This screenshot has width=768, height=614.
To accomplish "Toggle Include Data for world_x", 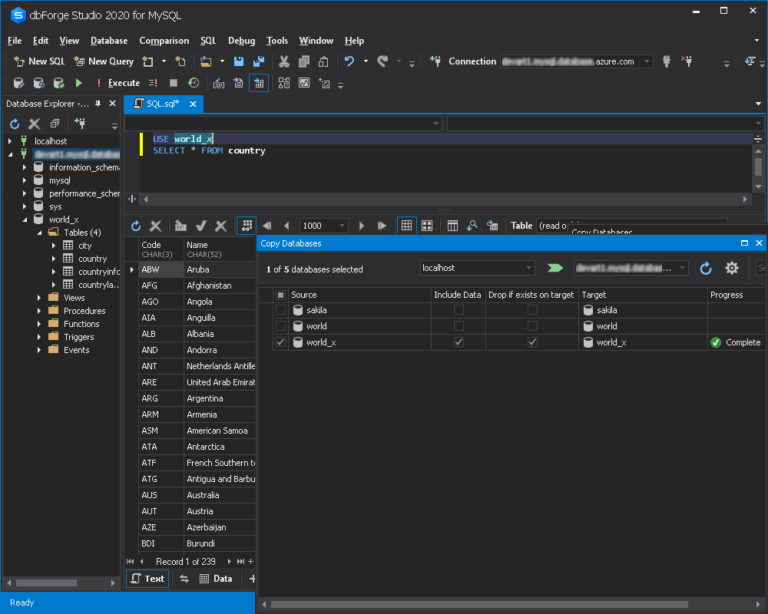I will point(458,342).
